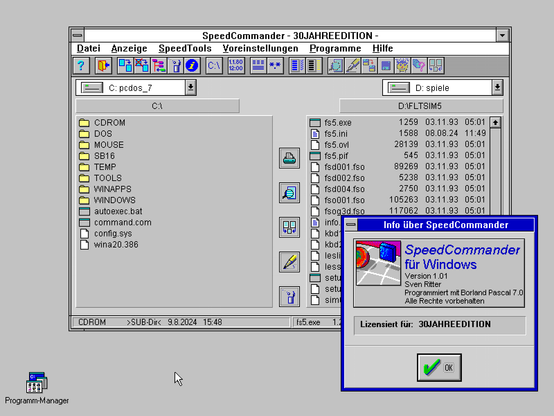Select the TOOLS folder
Image resolution: width=554 pixels, height=416 pixels.
(x=100, y=178)
